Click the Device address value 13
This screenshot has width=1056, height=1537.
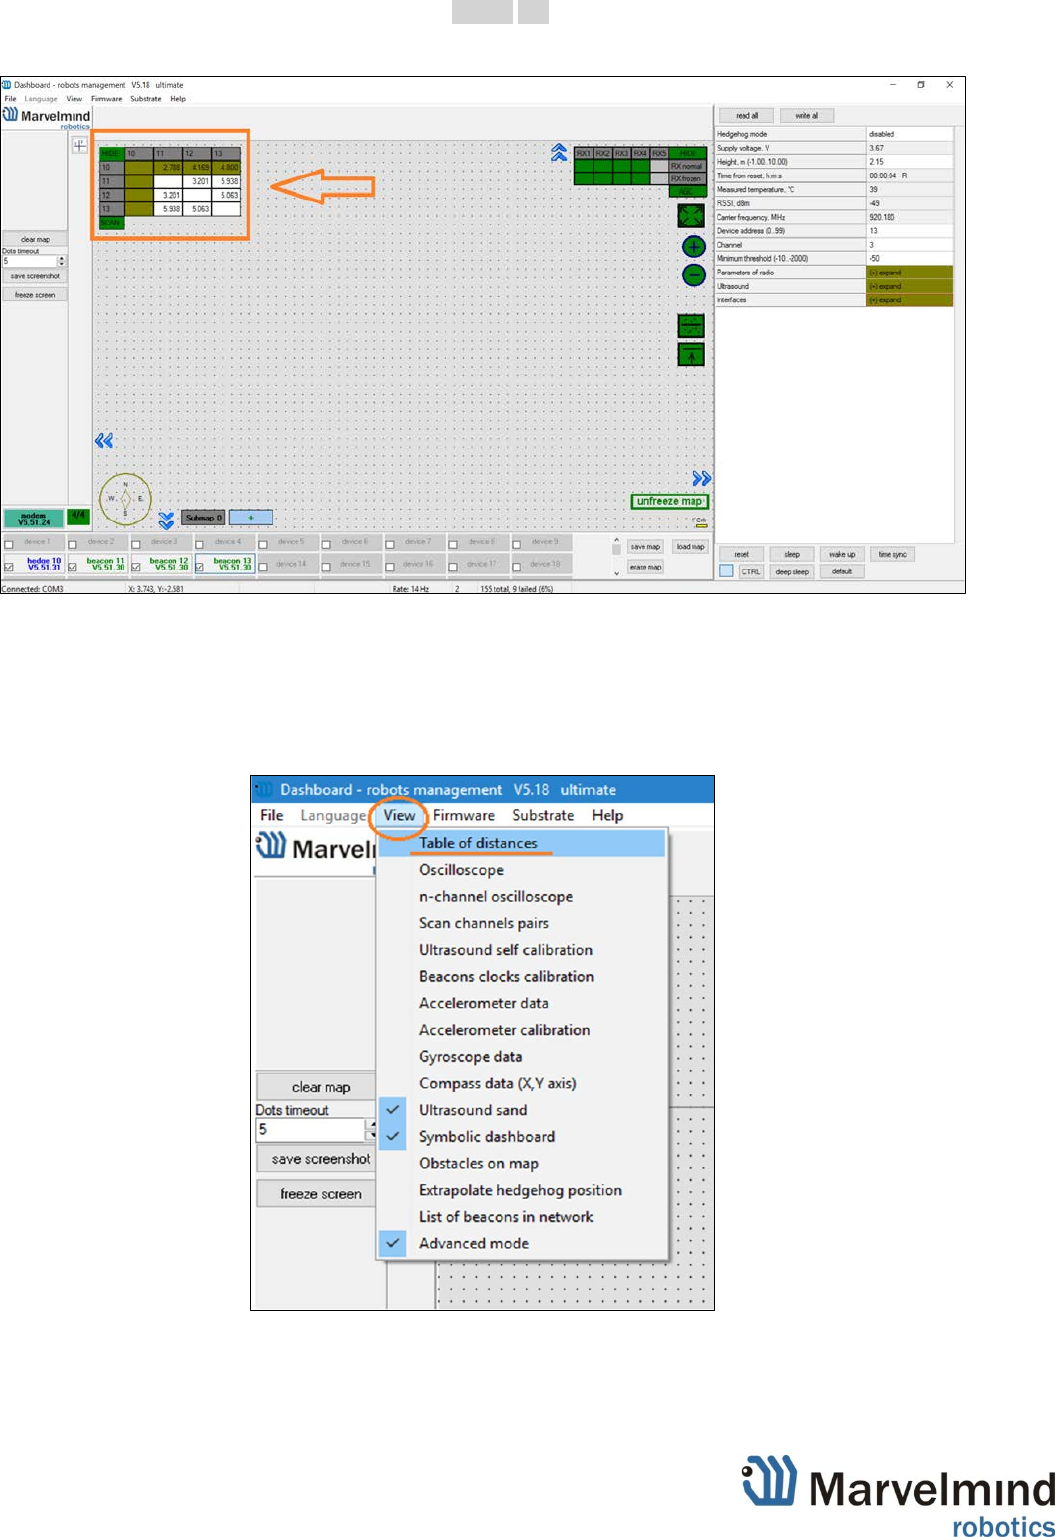(909, 231)
